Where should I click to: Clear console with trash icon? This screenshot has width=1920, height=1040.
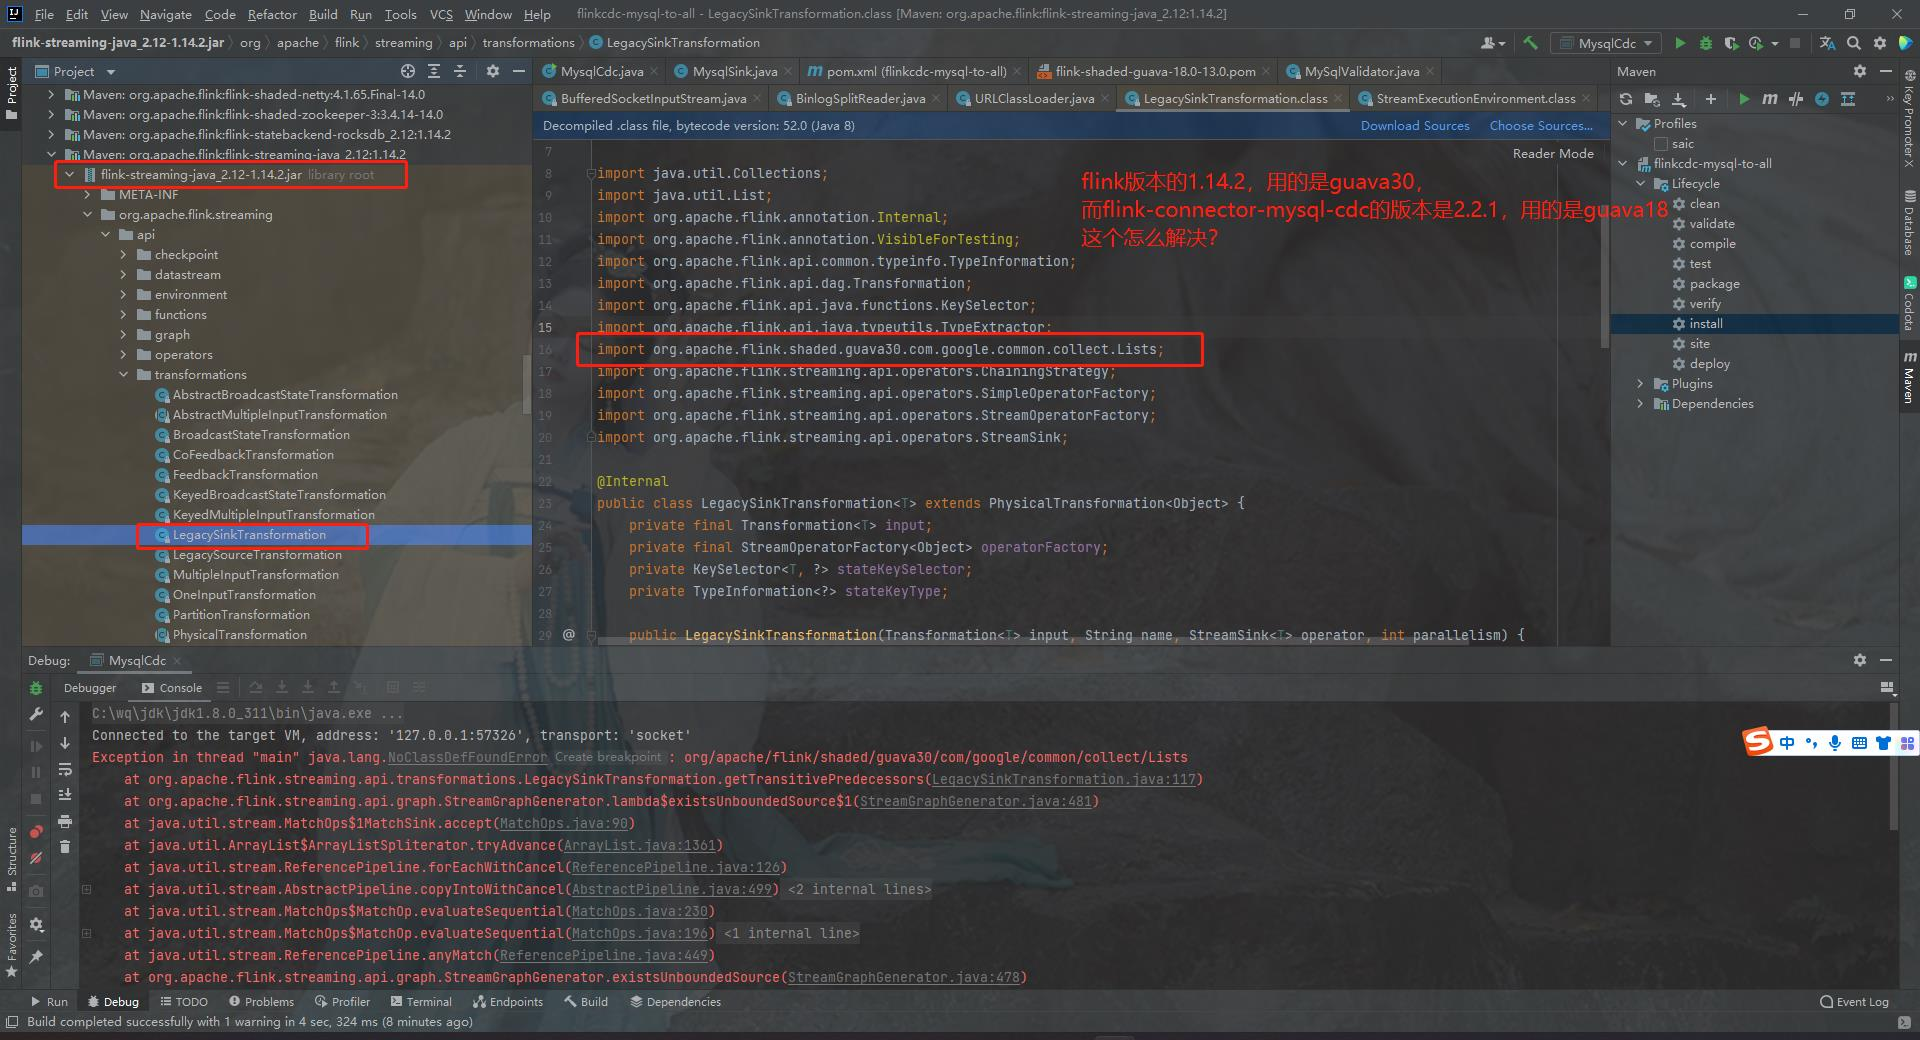(x=65, y=847)
